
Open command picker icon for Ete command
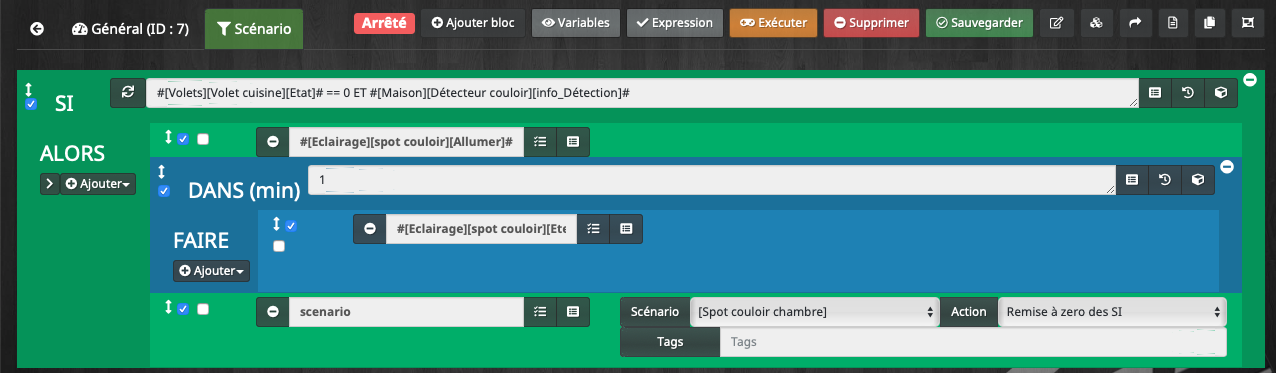pyautogui.click(x=626, y=229)
